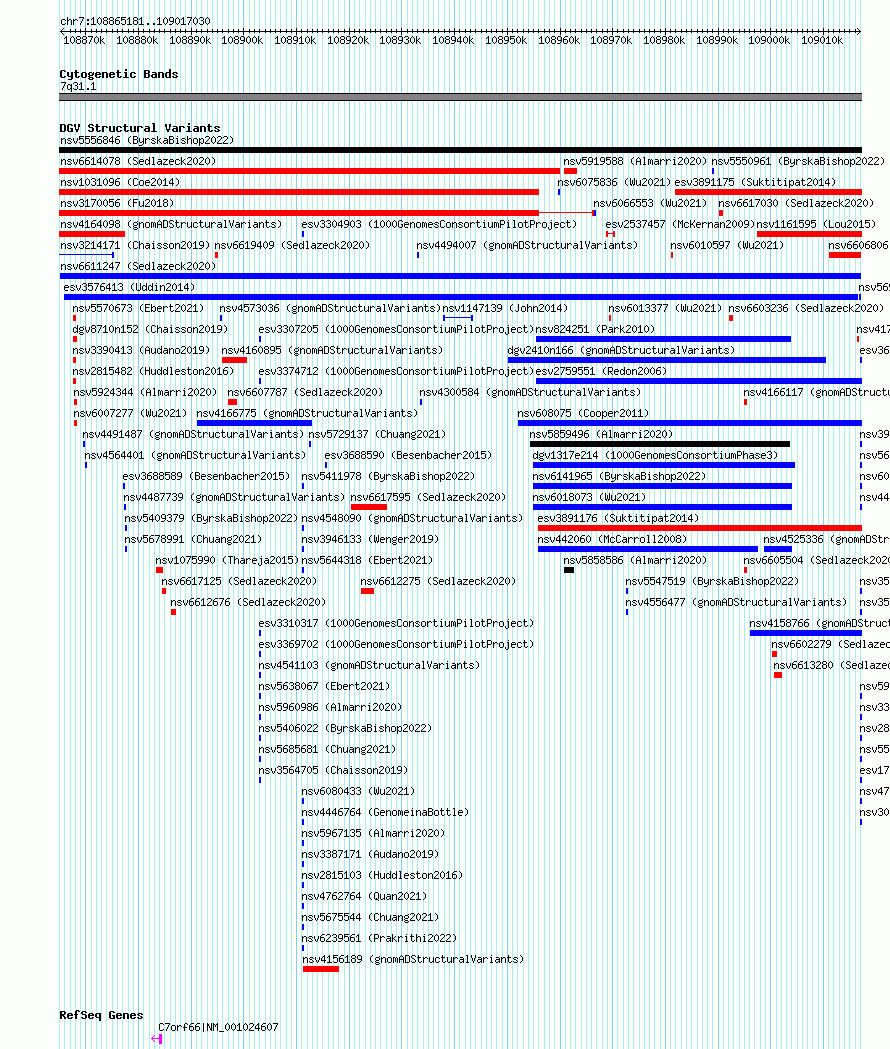Click the blue nsv4166775 variant bar
The height and width of the screenshot is (1049, 890).
click(254, 423)
